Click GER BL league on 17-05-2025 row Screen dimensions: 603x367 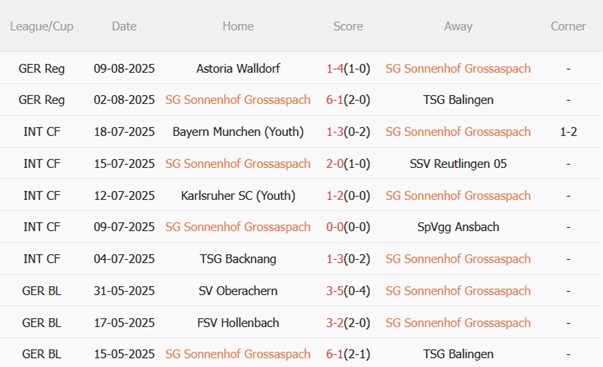coord(42,323)
